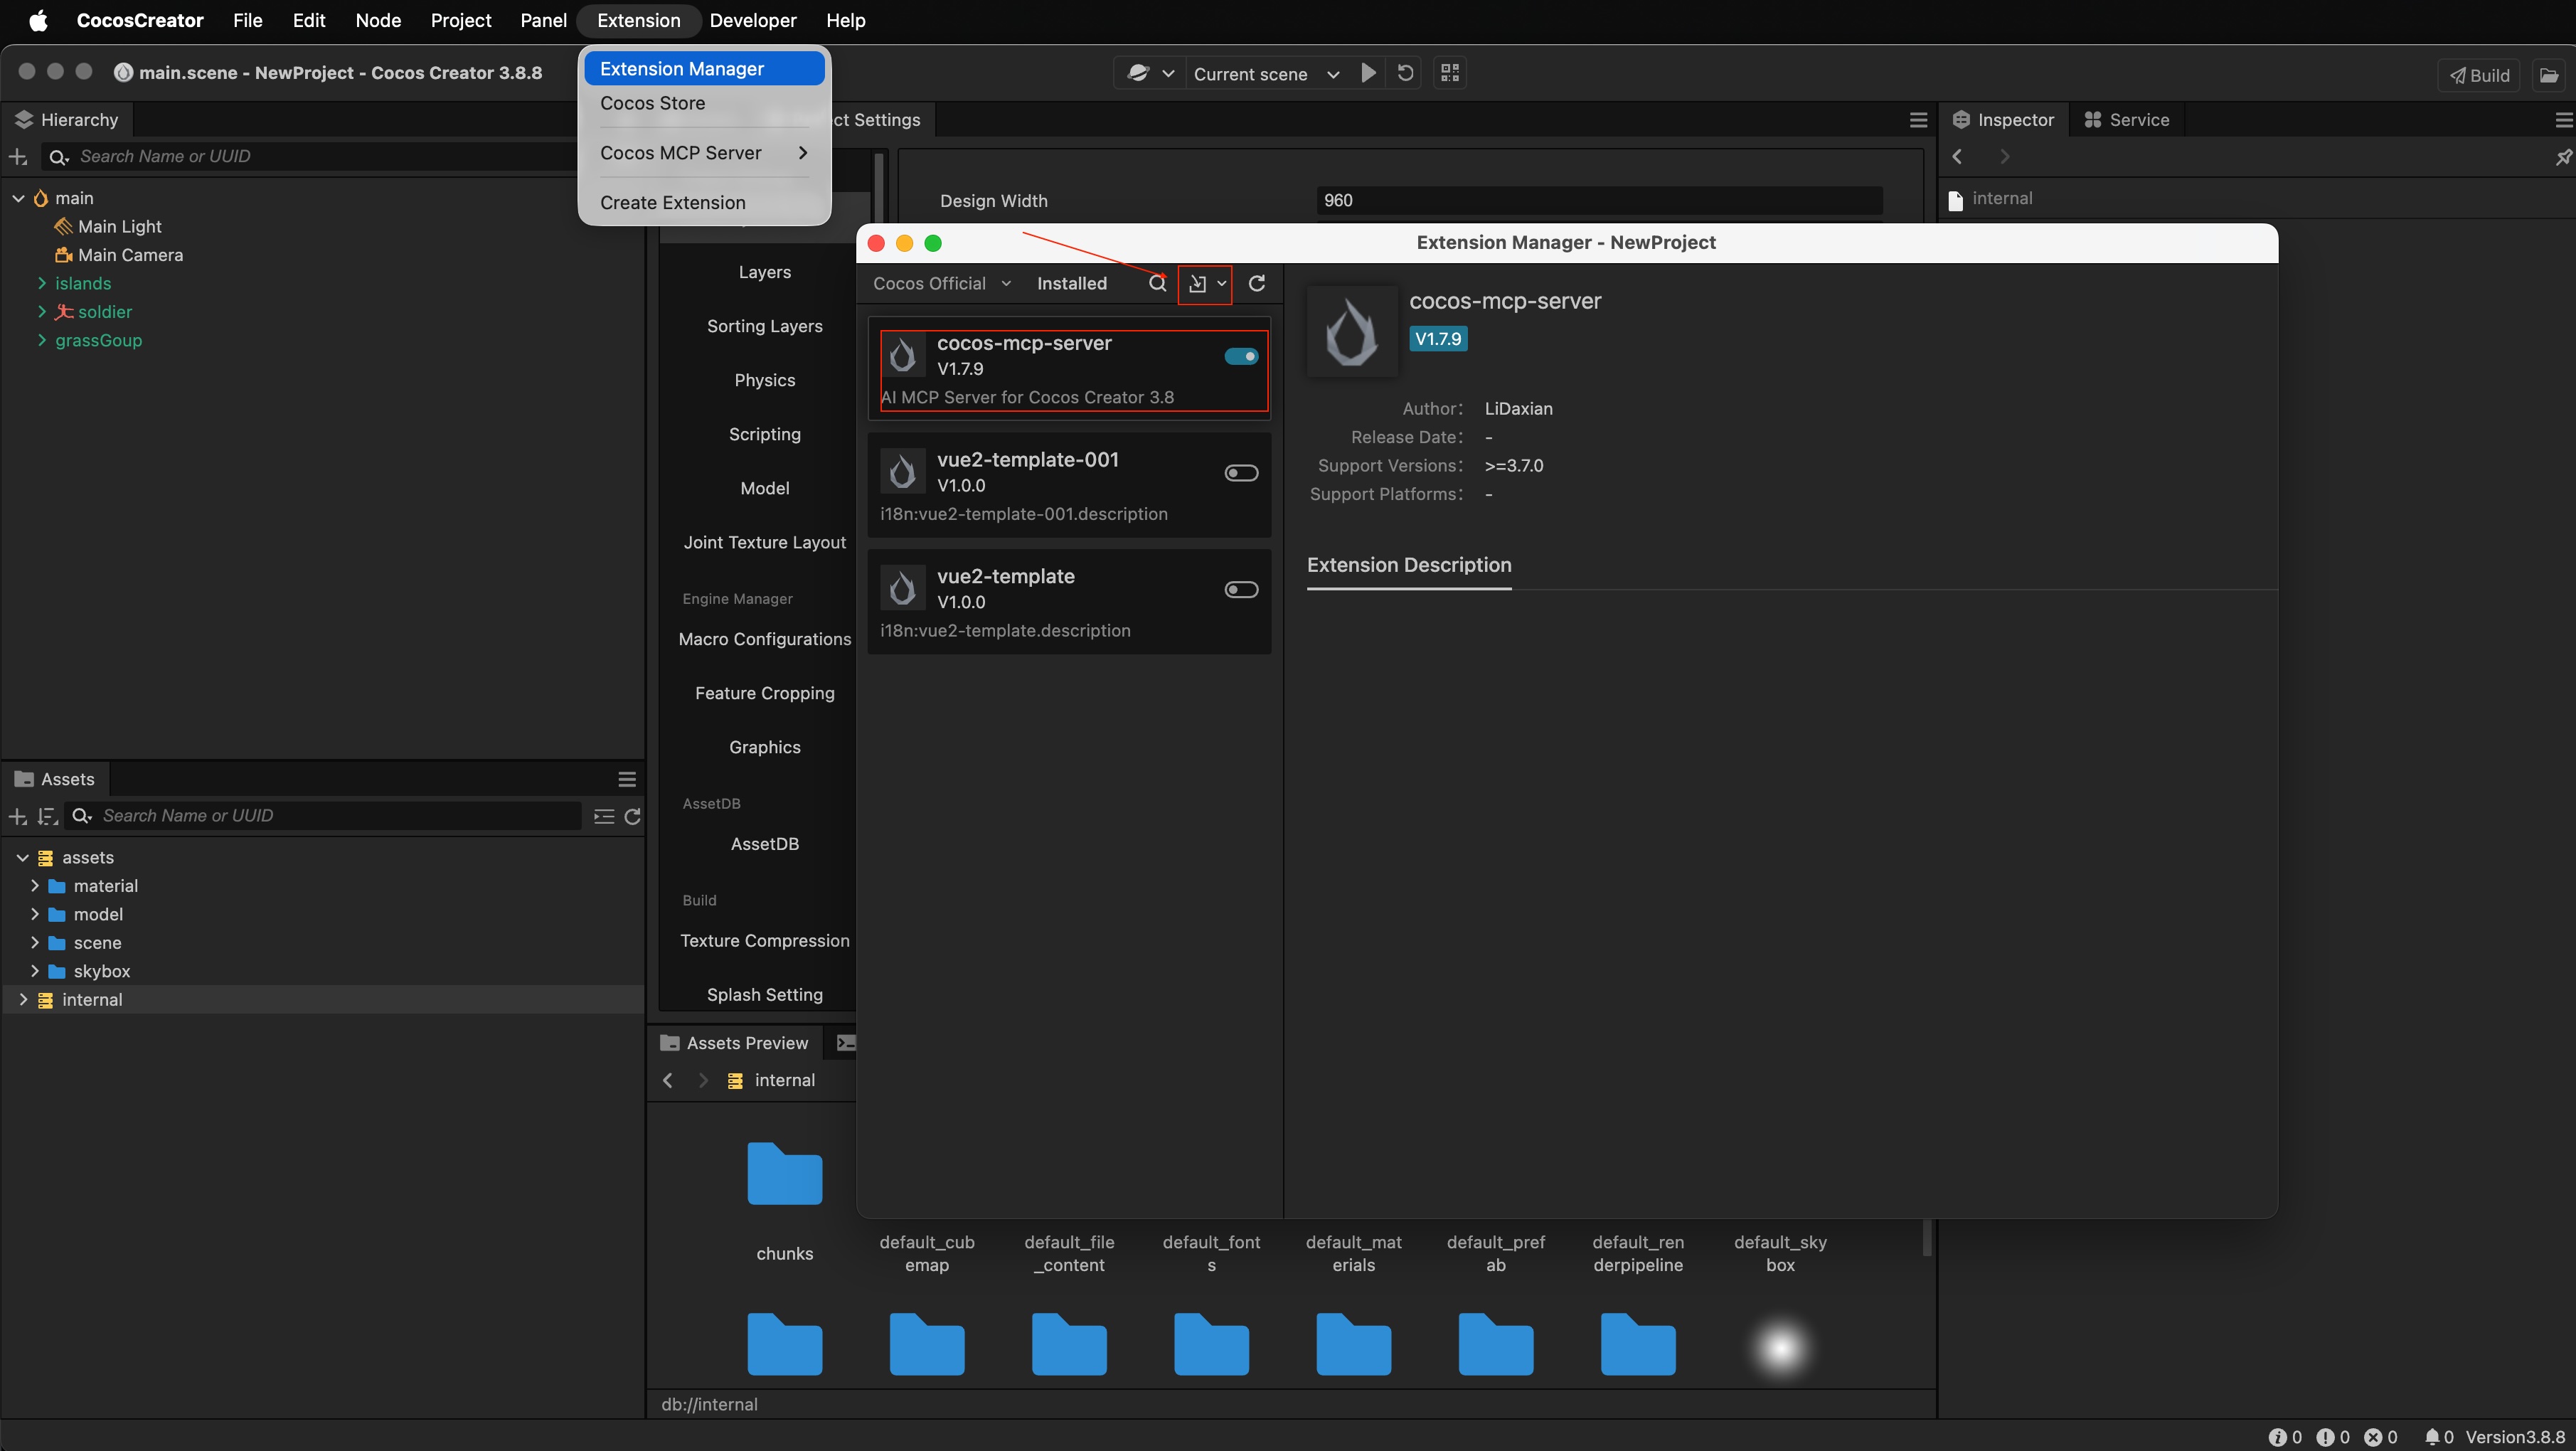Expand the material folder in Assets
The image size is (2576, 1451).
point(35,886)
